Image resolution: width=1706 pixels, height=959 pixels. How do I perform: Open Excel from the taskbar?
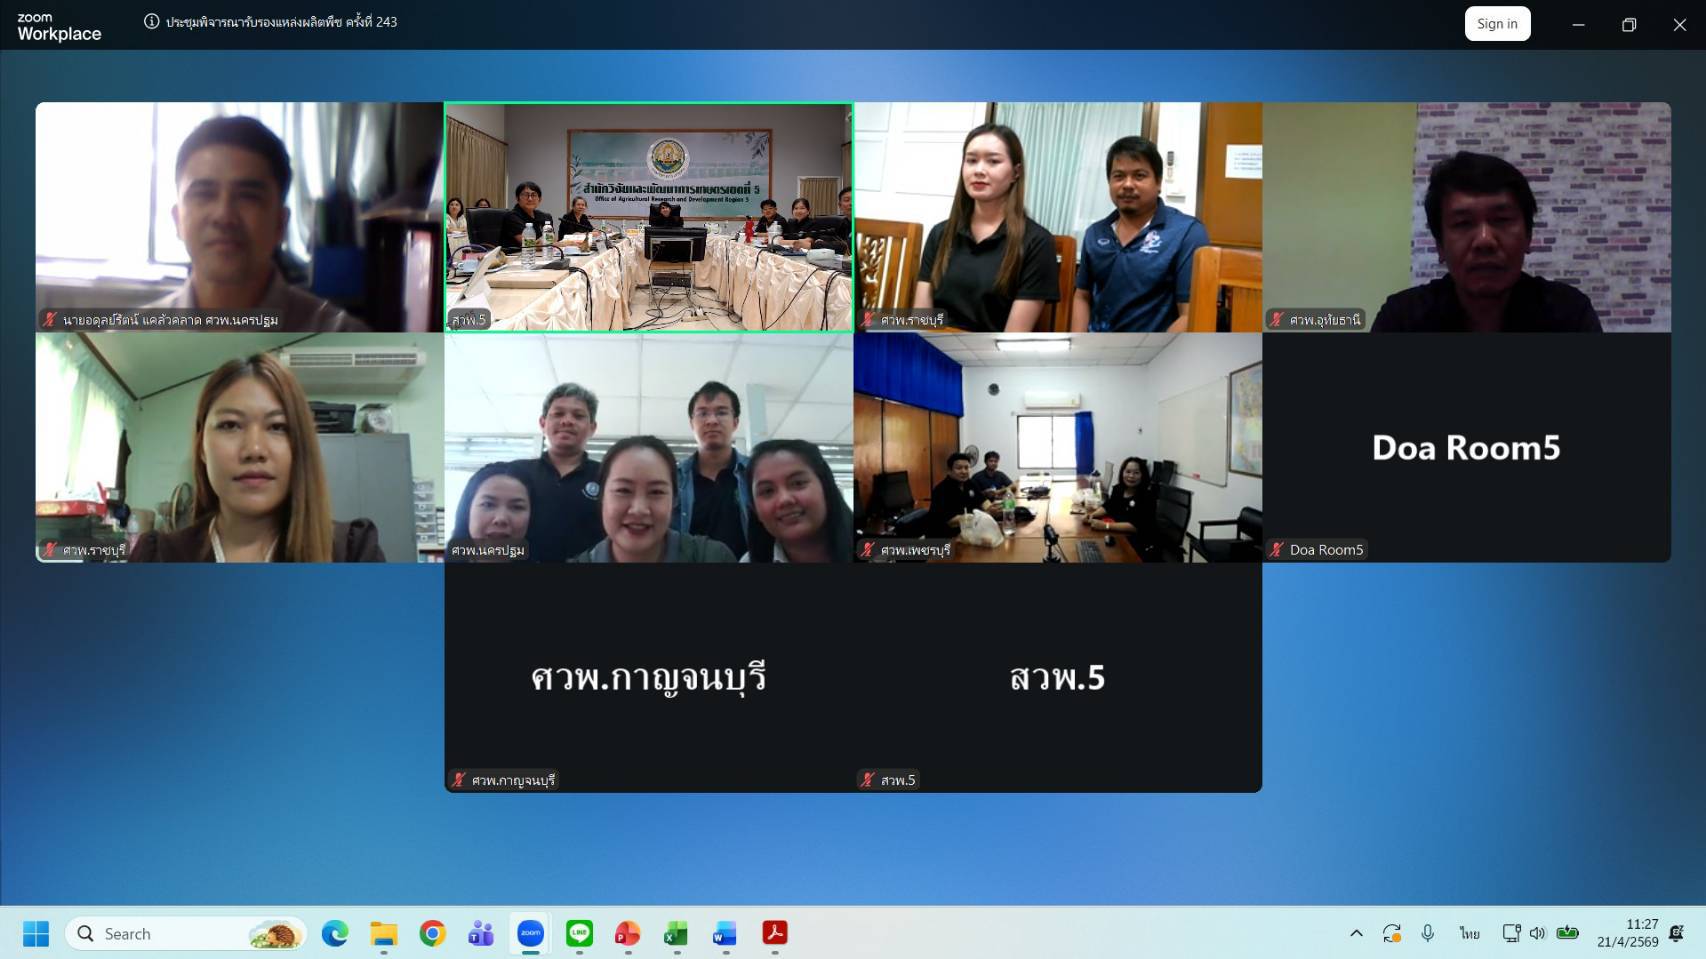point(676,933)
